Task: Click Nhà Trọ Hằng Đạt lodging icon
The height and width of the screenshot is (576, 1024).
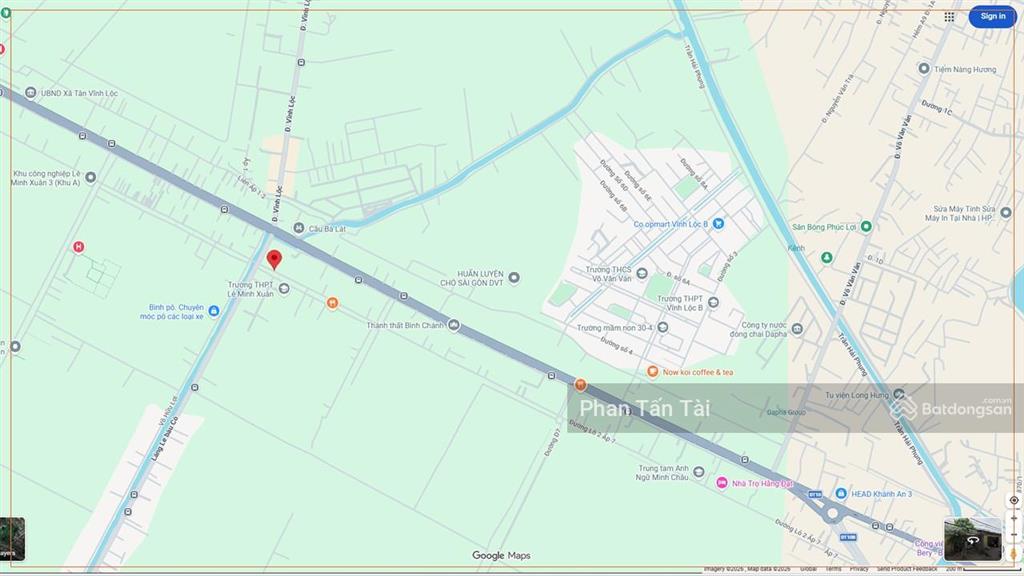Action: (x=721, y=483)
